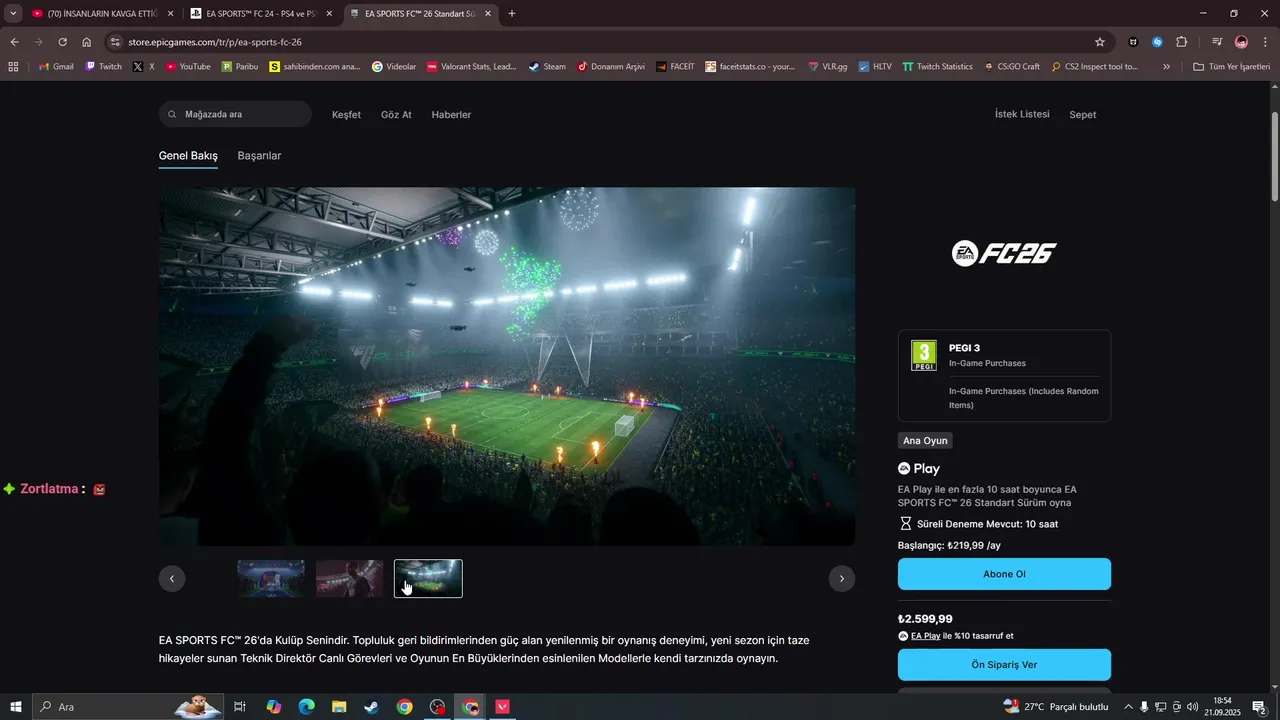Open the sahibinden.com bookmark
This screenshot has width=1280, height=720.
click(x=315, y=67)
